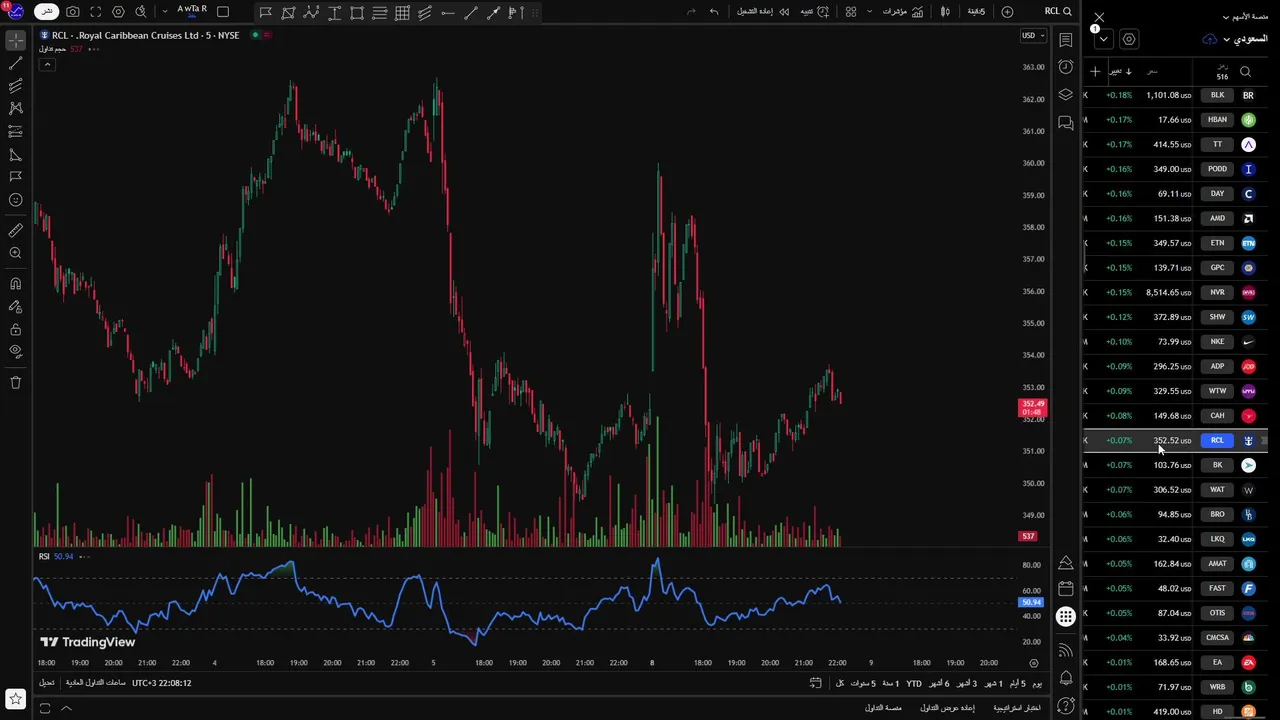This screenshot has width=1280, height=720.
Task: Start bar replay with rewind icon
Action: (761, 12)
